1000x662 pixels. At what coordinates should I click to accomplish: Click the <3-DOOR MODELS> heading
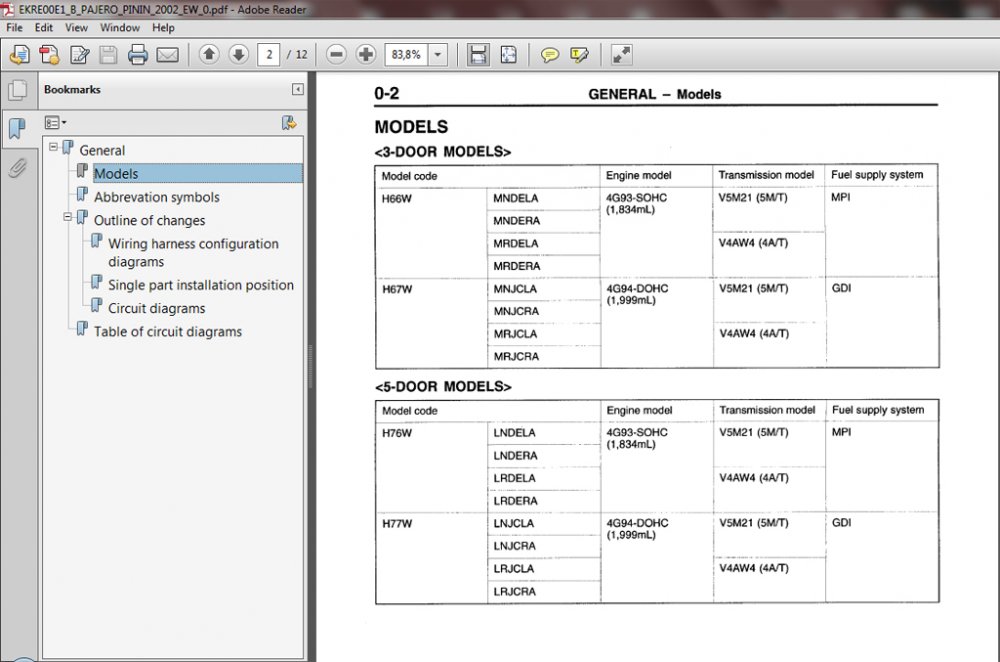coord(443,152)
